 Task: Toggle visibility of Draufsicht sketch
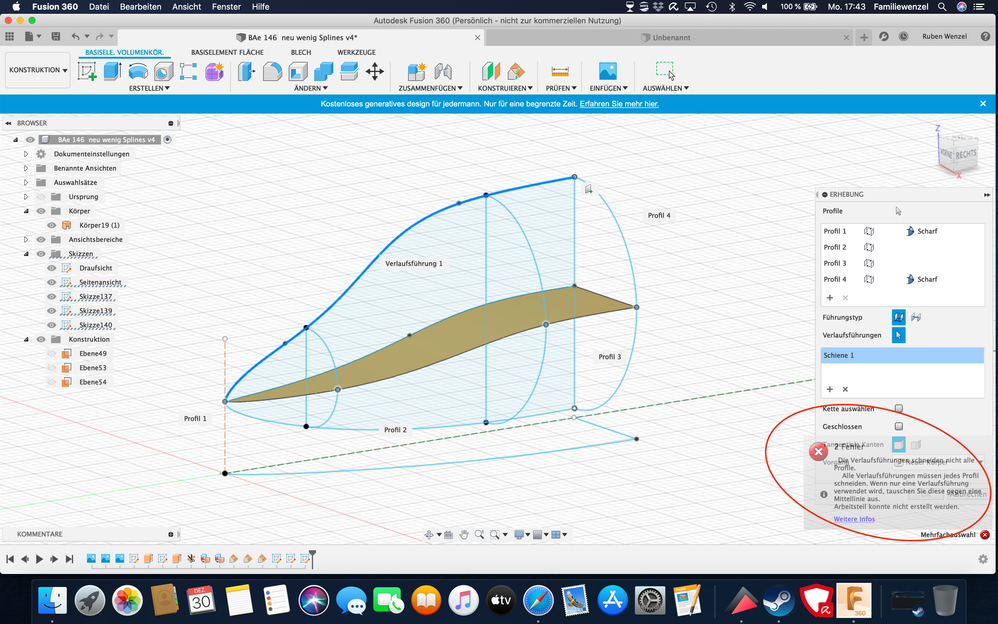(x=52, y=268)
